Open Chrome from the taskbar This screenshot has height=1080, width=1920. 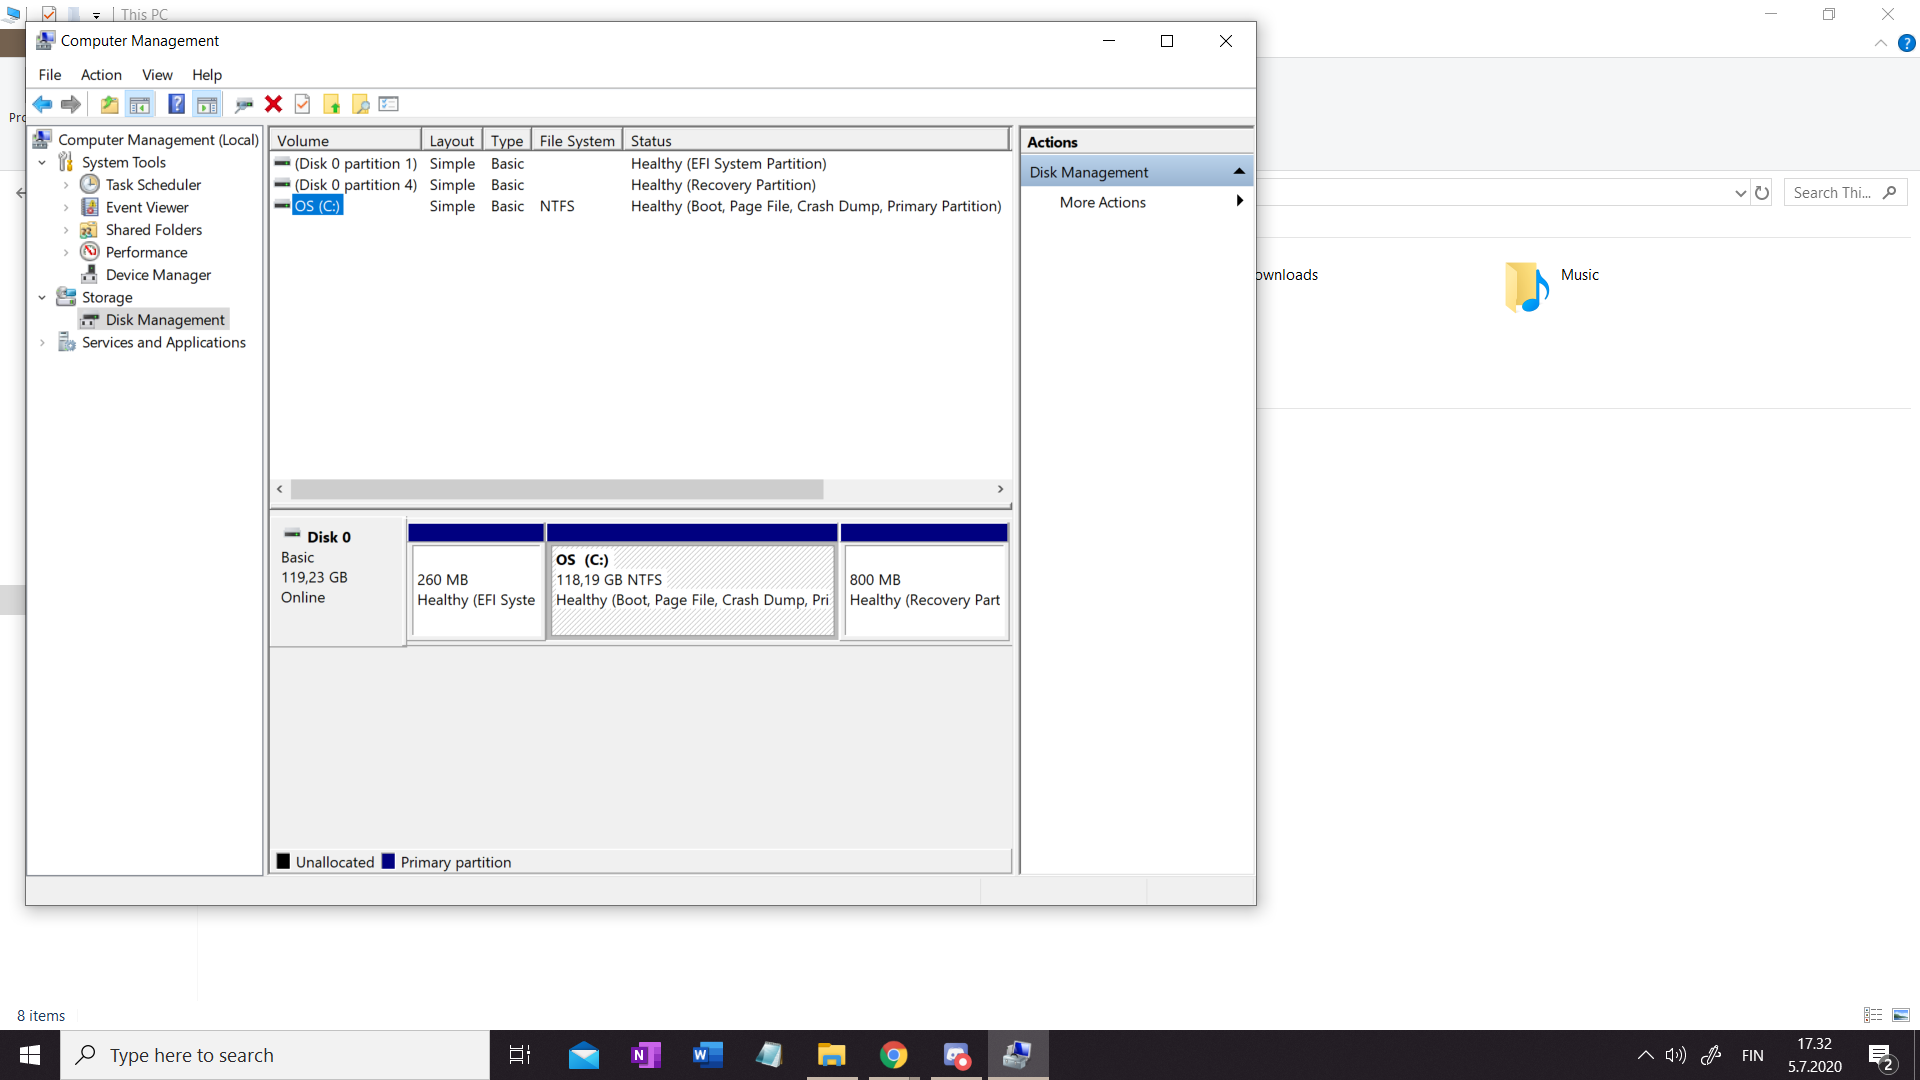click(893, 1055)
